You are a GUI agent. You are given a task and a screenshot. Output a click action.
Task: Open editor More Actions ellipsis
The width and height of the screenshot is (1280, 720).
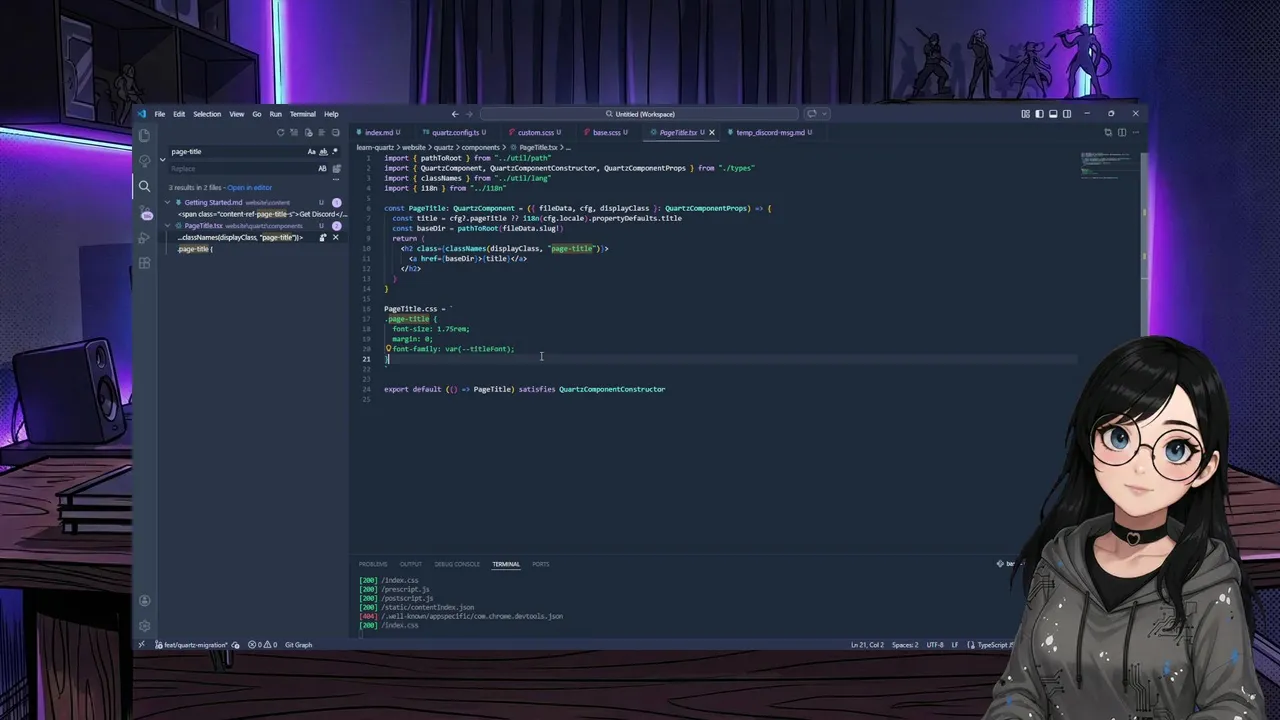(x=1135, y=132)
